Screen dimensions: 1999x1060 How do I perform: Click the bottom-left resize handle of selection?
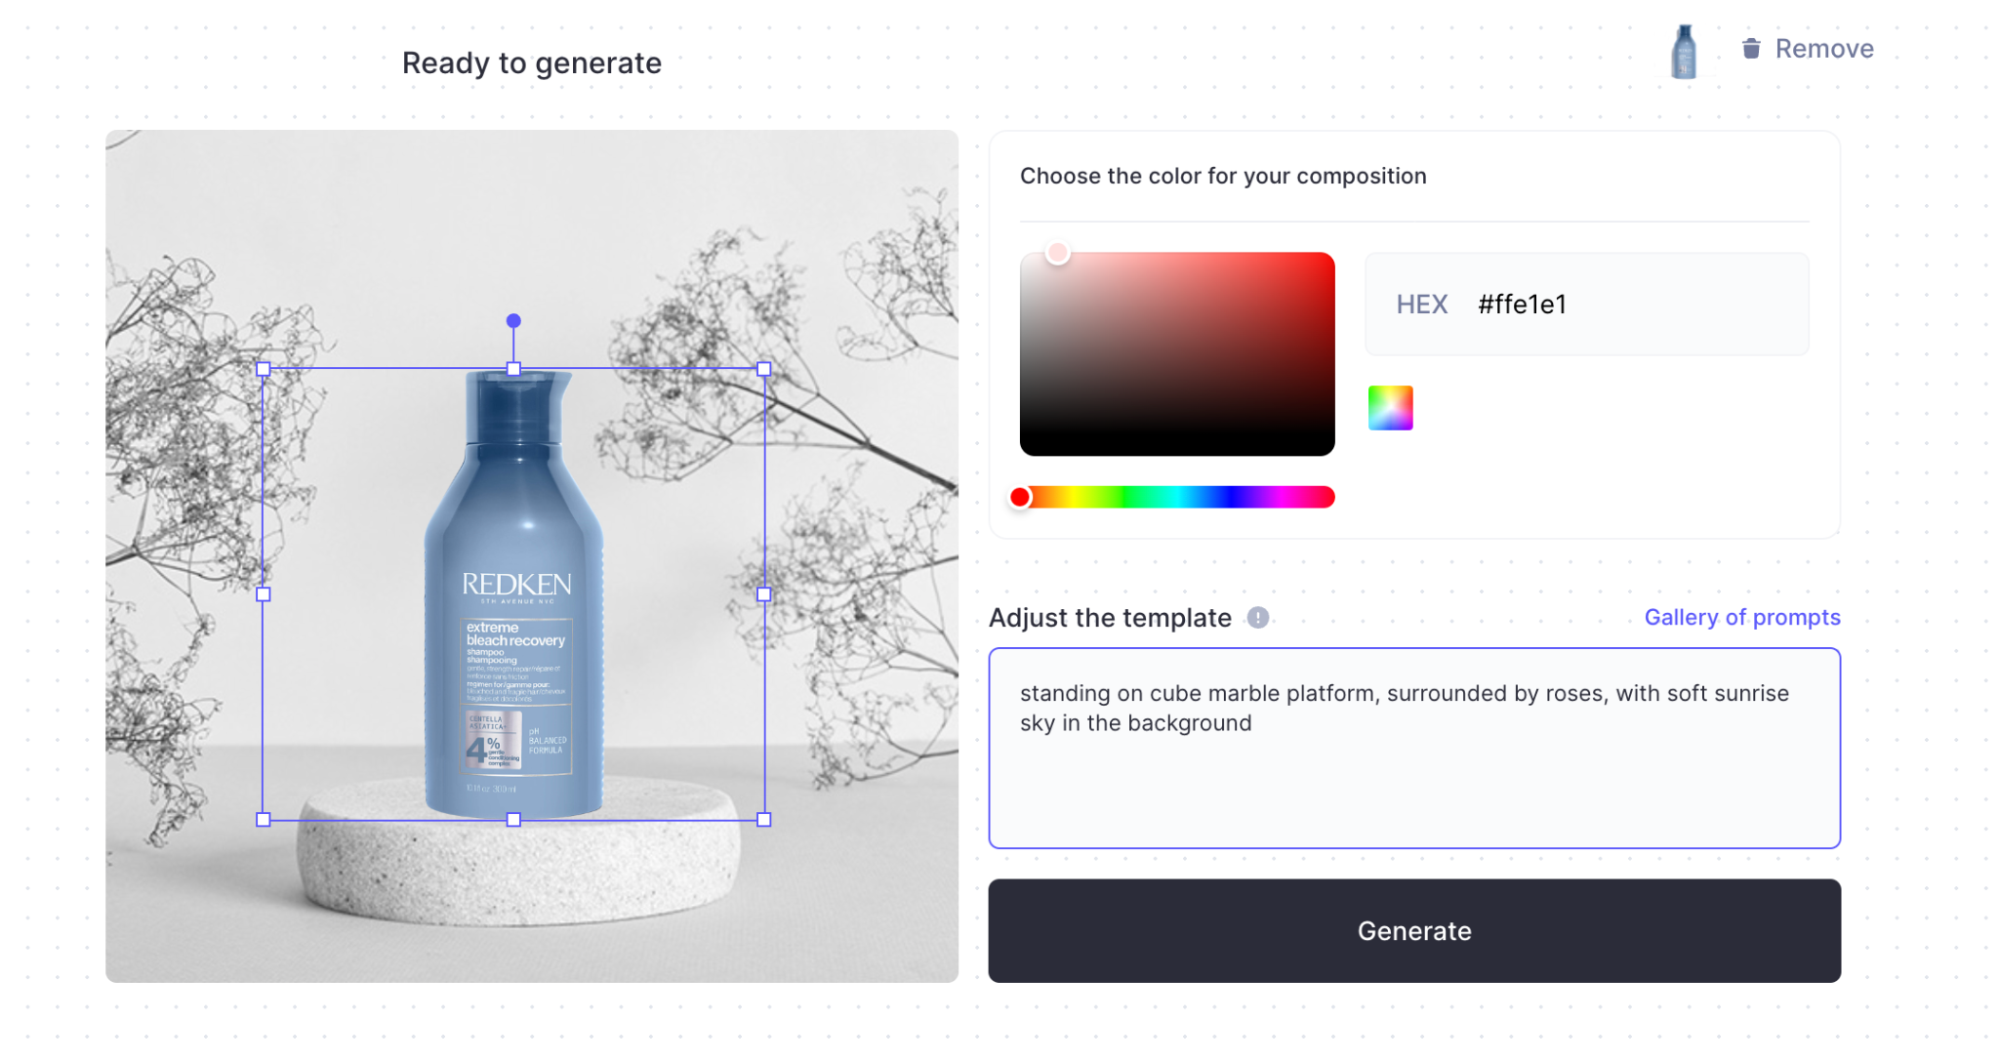(263, 820)
